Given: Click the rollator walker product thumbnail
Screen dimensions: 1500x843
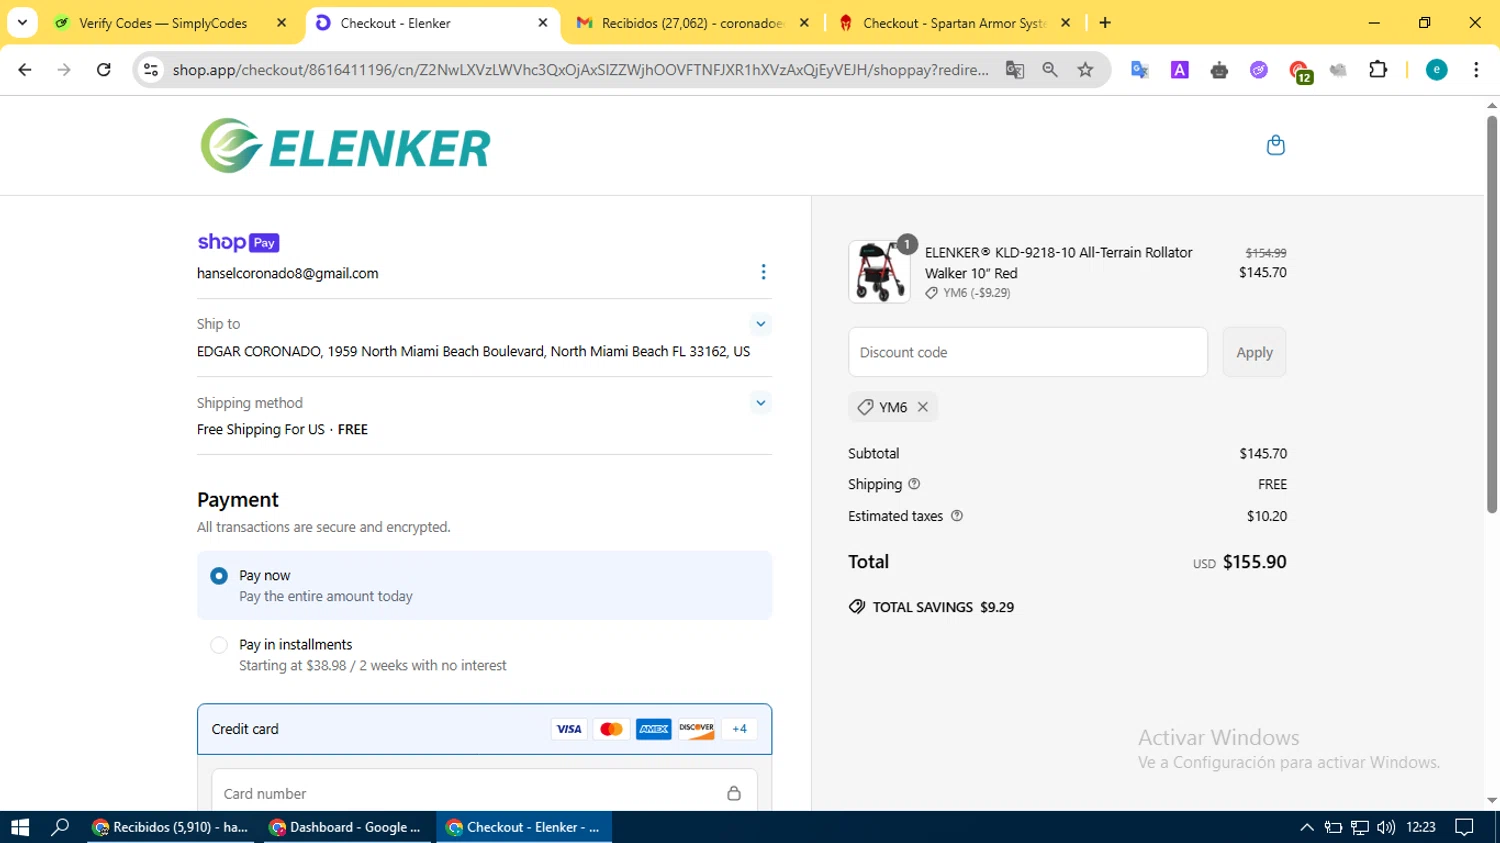Looking at the screenshot, I should [880, 272].
